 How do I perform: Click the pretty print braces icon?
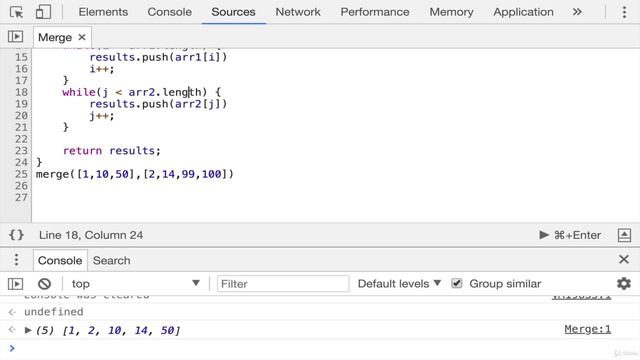[x=16, y=235]
